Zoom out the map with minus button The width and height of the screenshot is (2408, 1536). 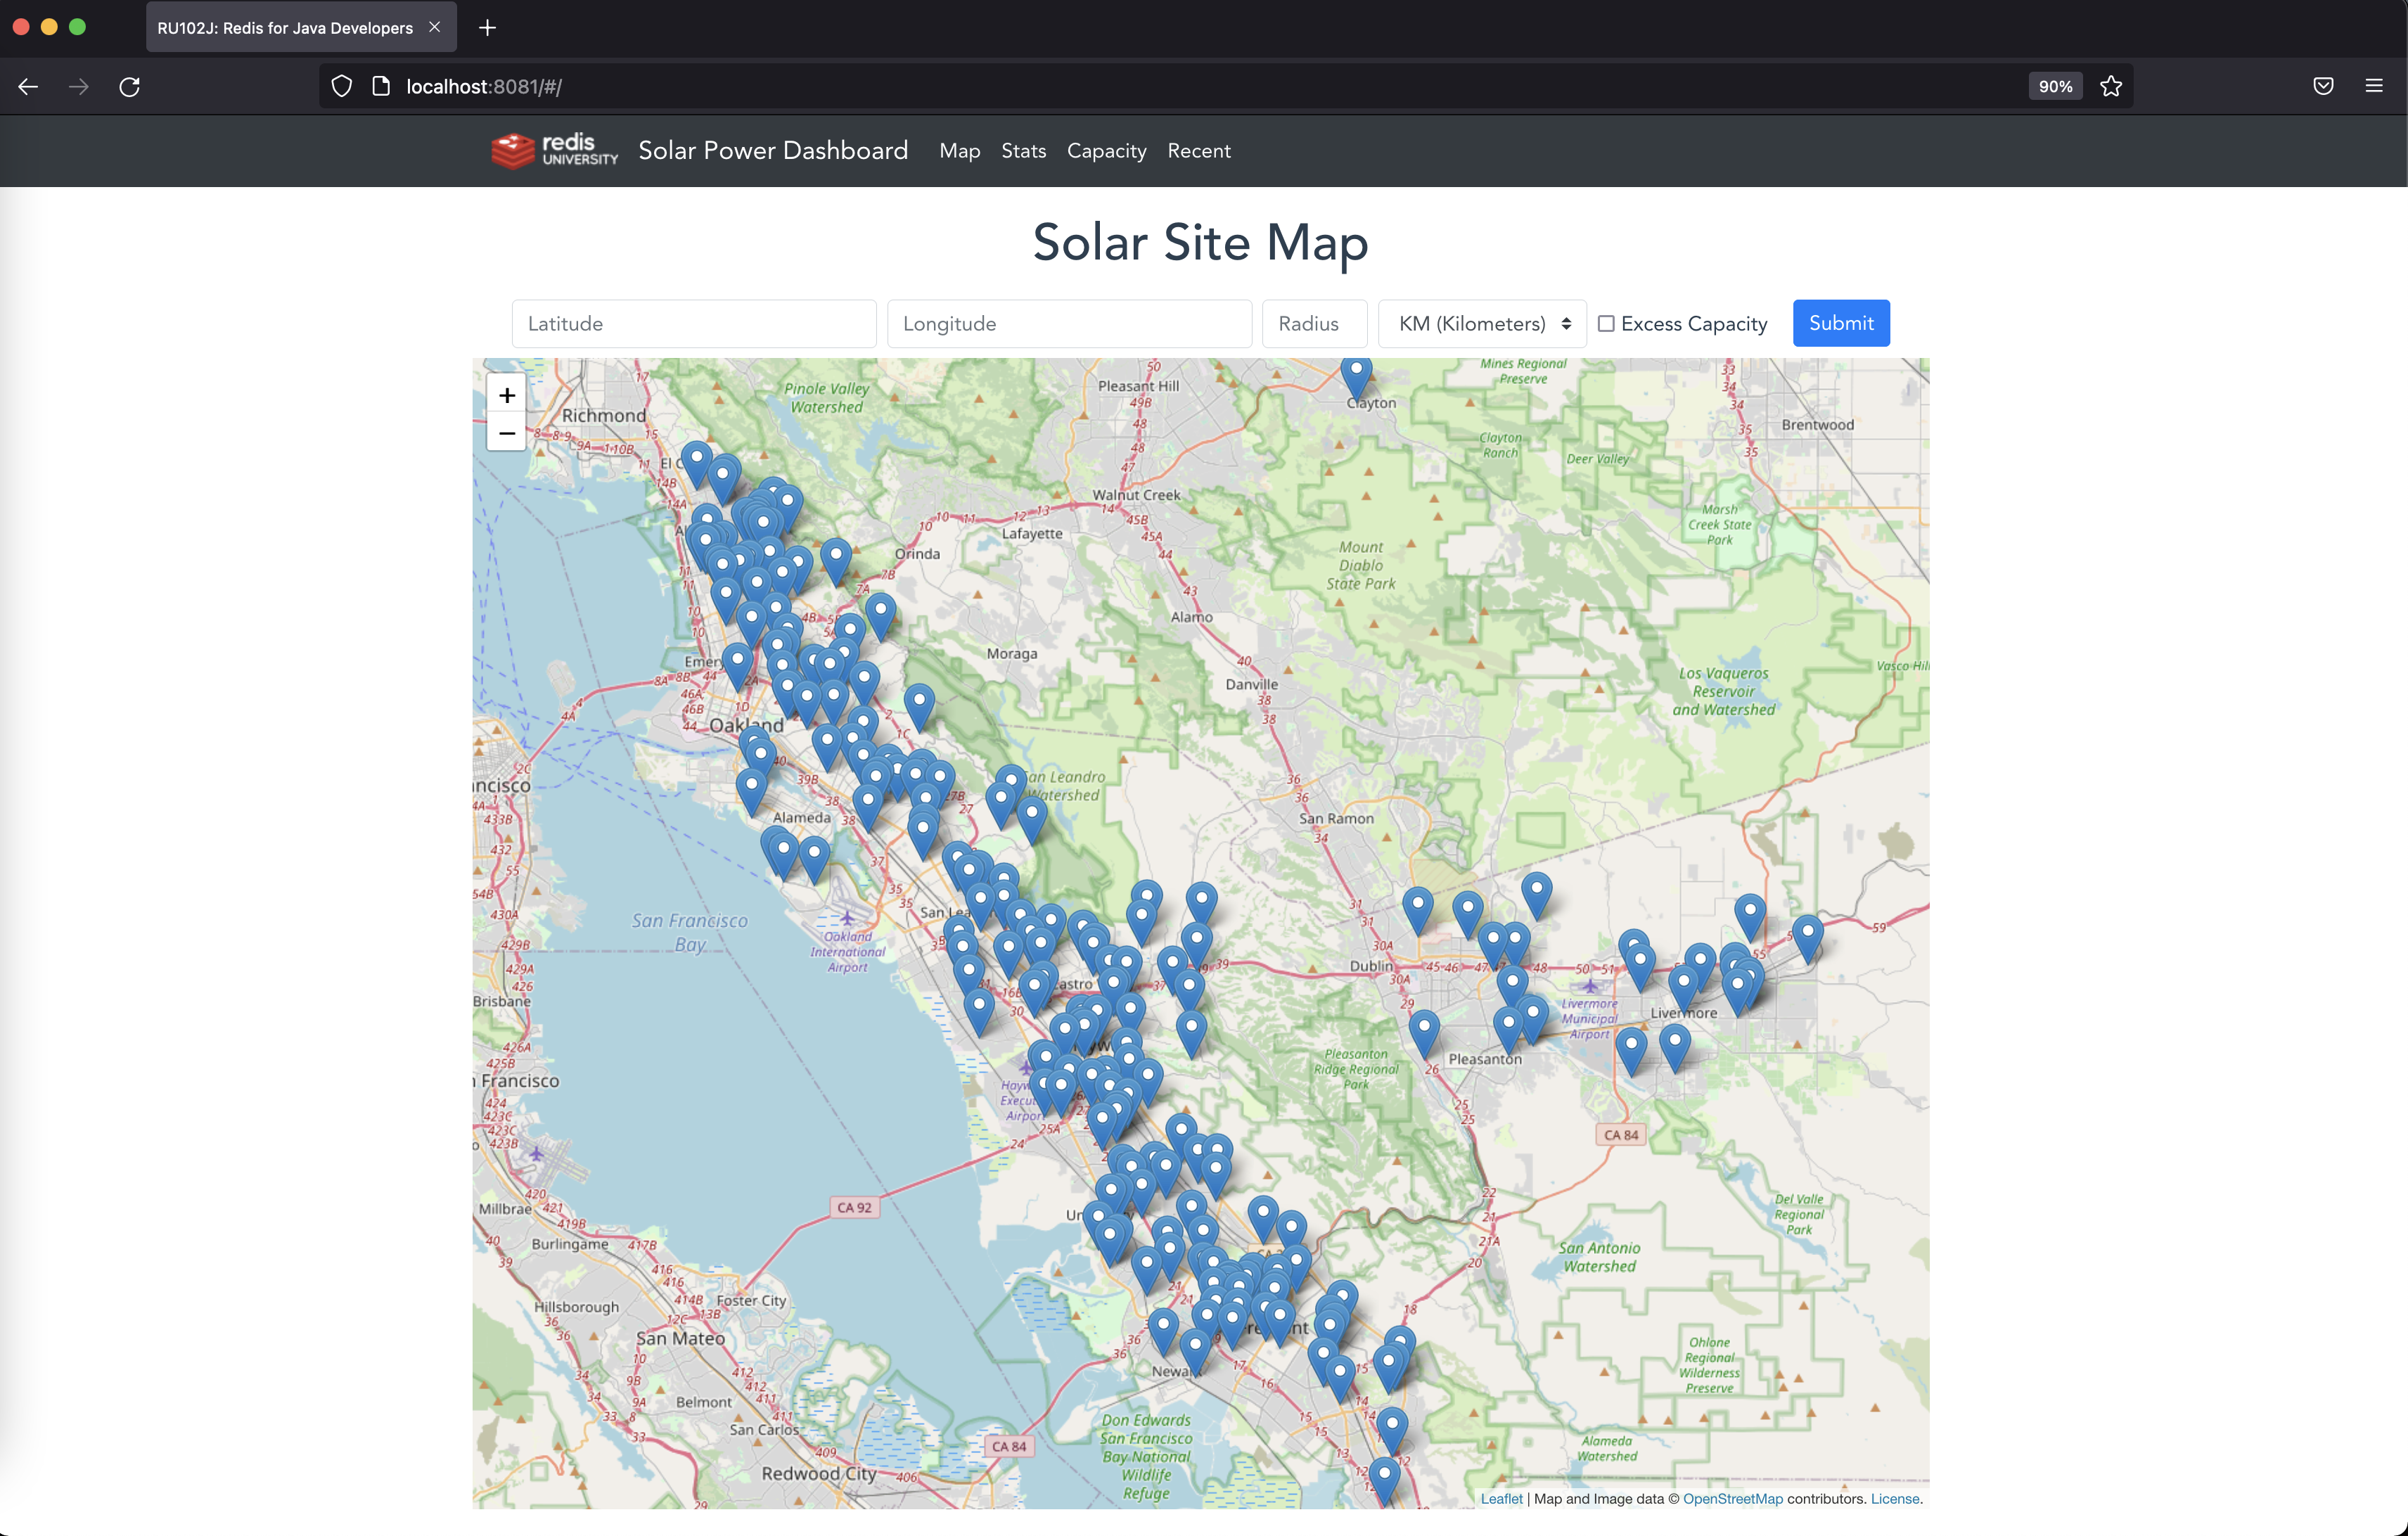click(x=507, y=433)
